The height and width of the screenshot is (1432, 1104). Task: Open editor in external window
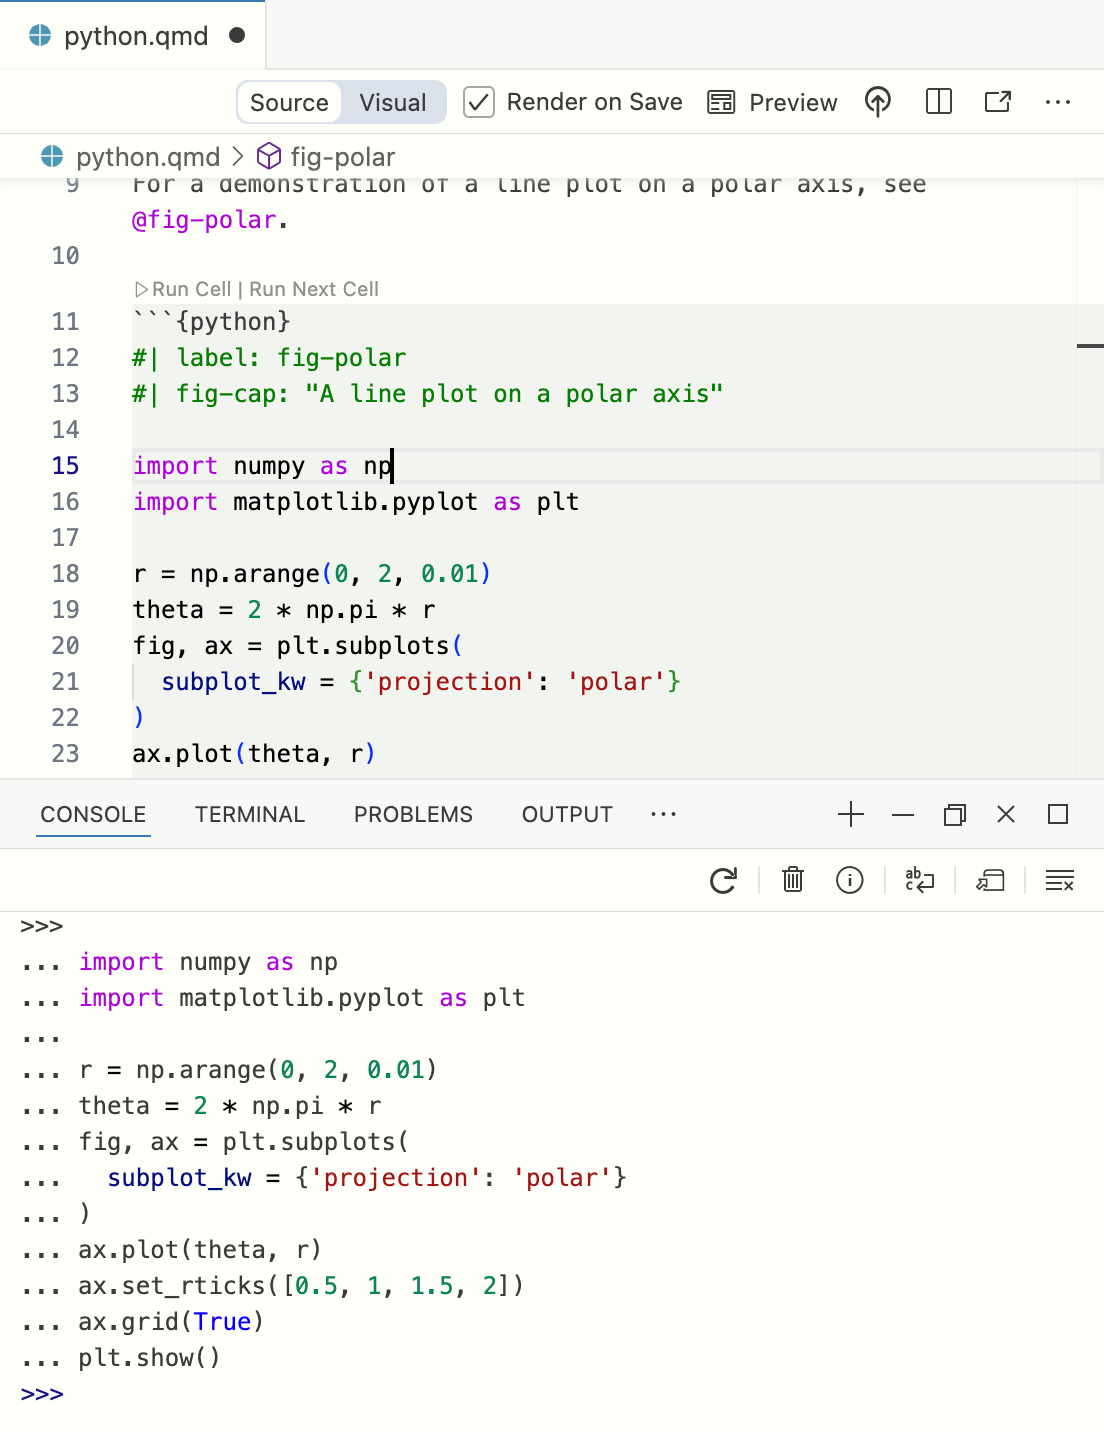pyautogui.click(x=997, y=101)
